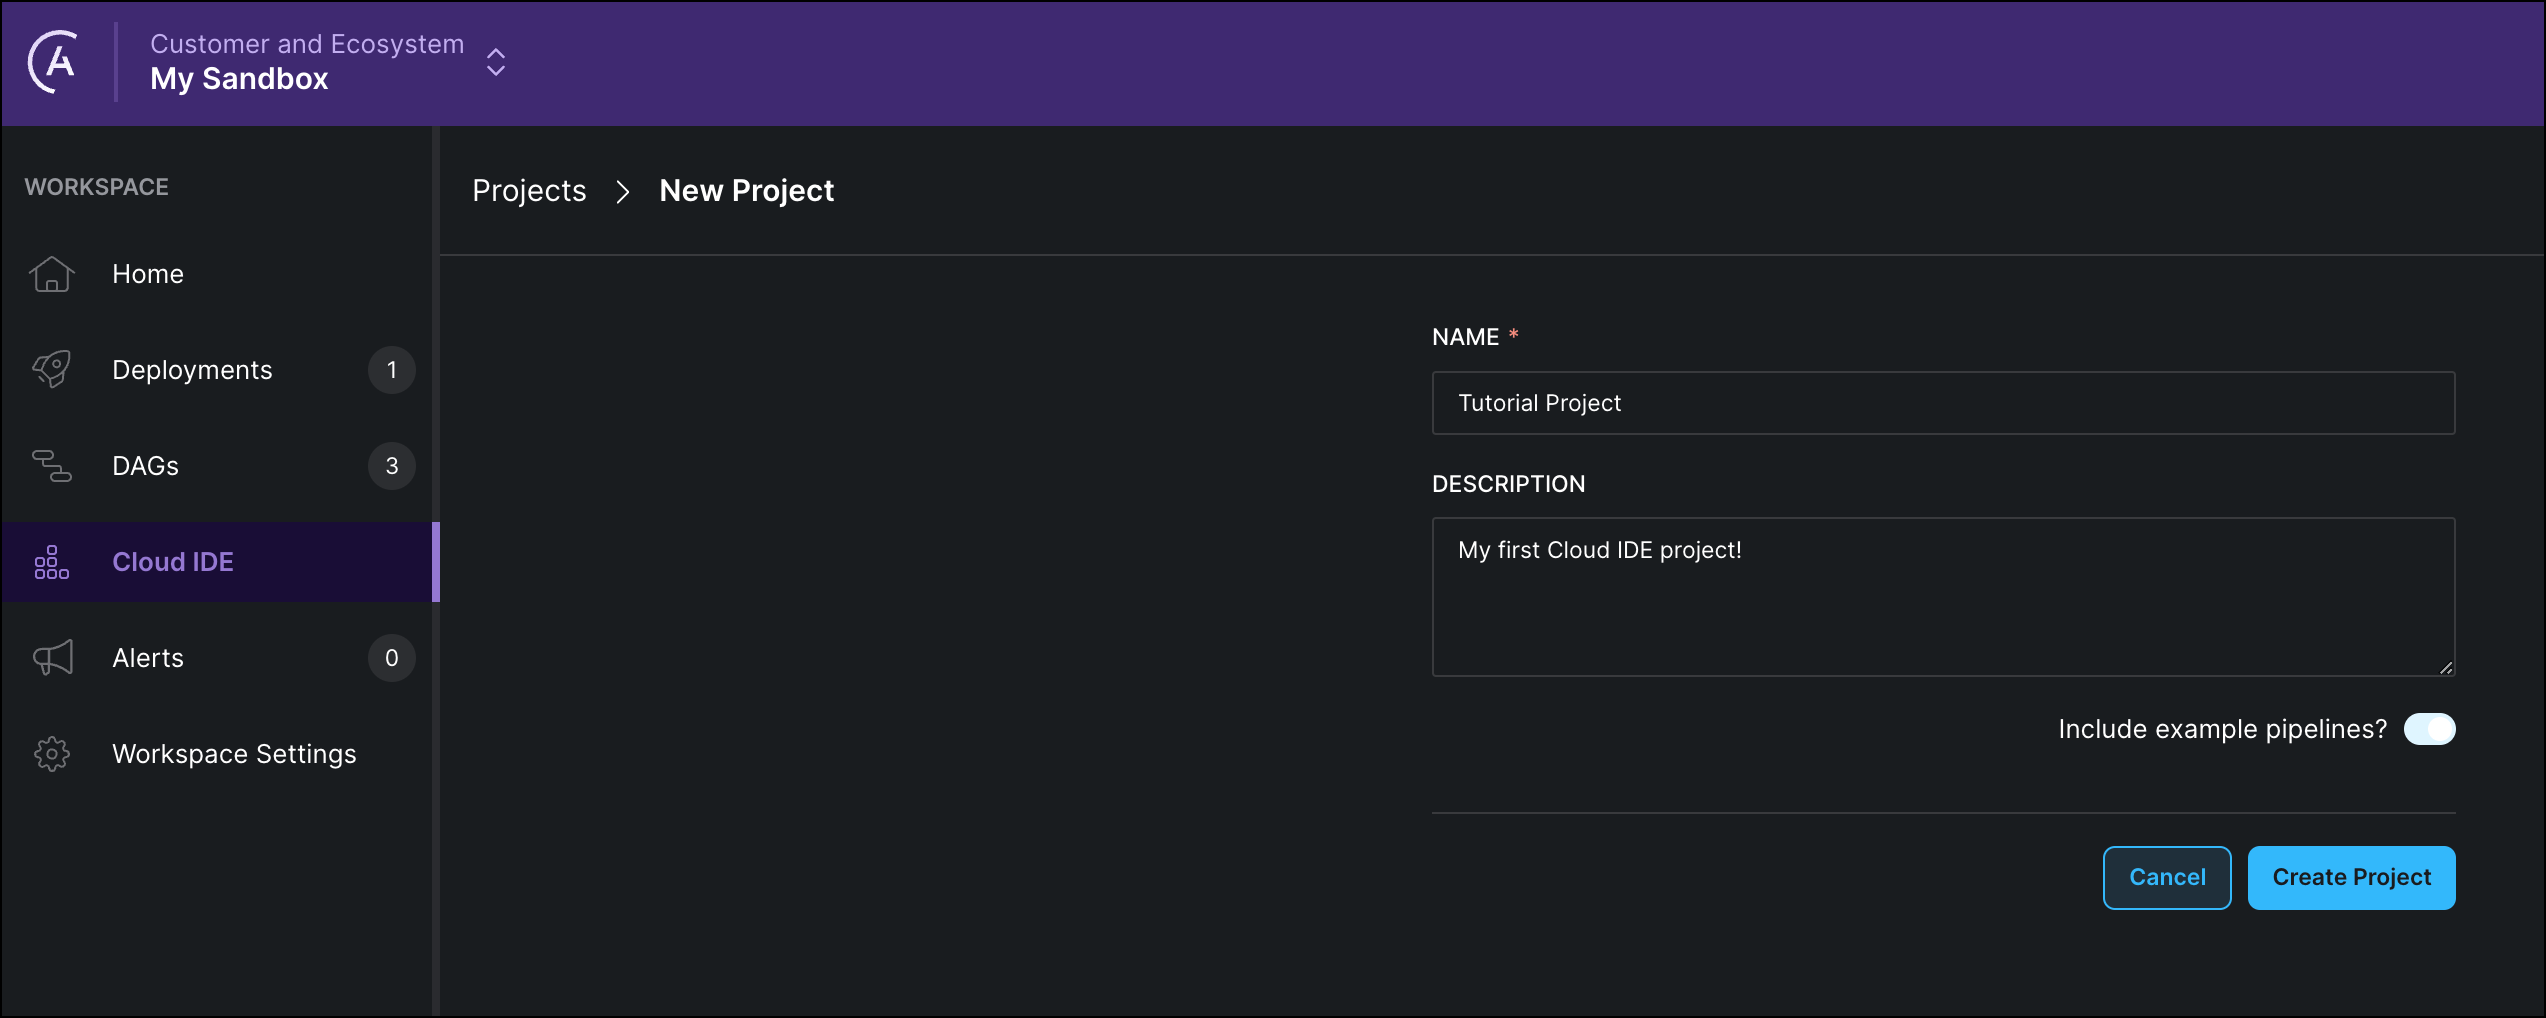Navigate to Projects via the breadcrumb
This screenshot has width=2546, height=1018.
529,191
